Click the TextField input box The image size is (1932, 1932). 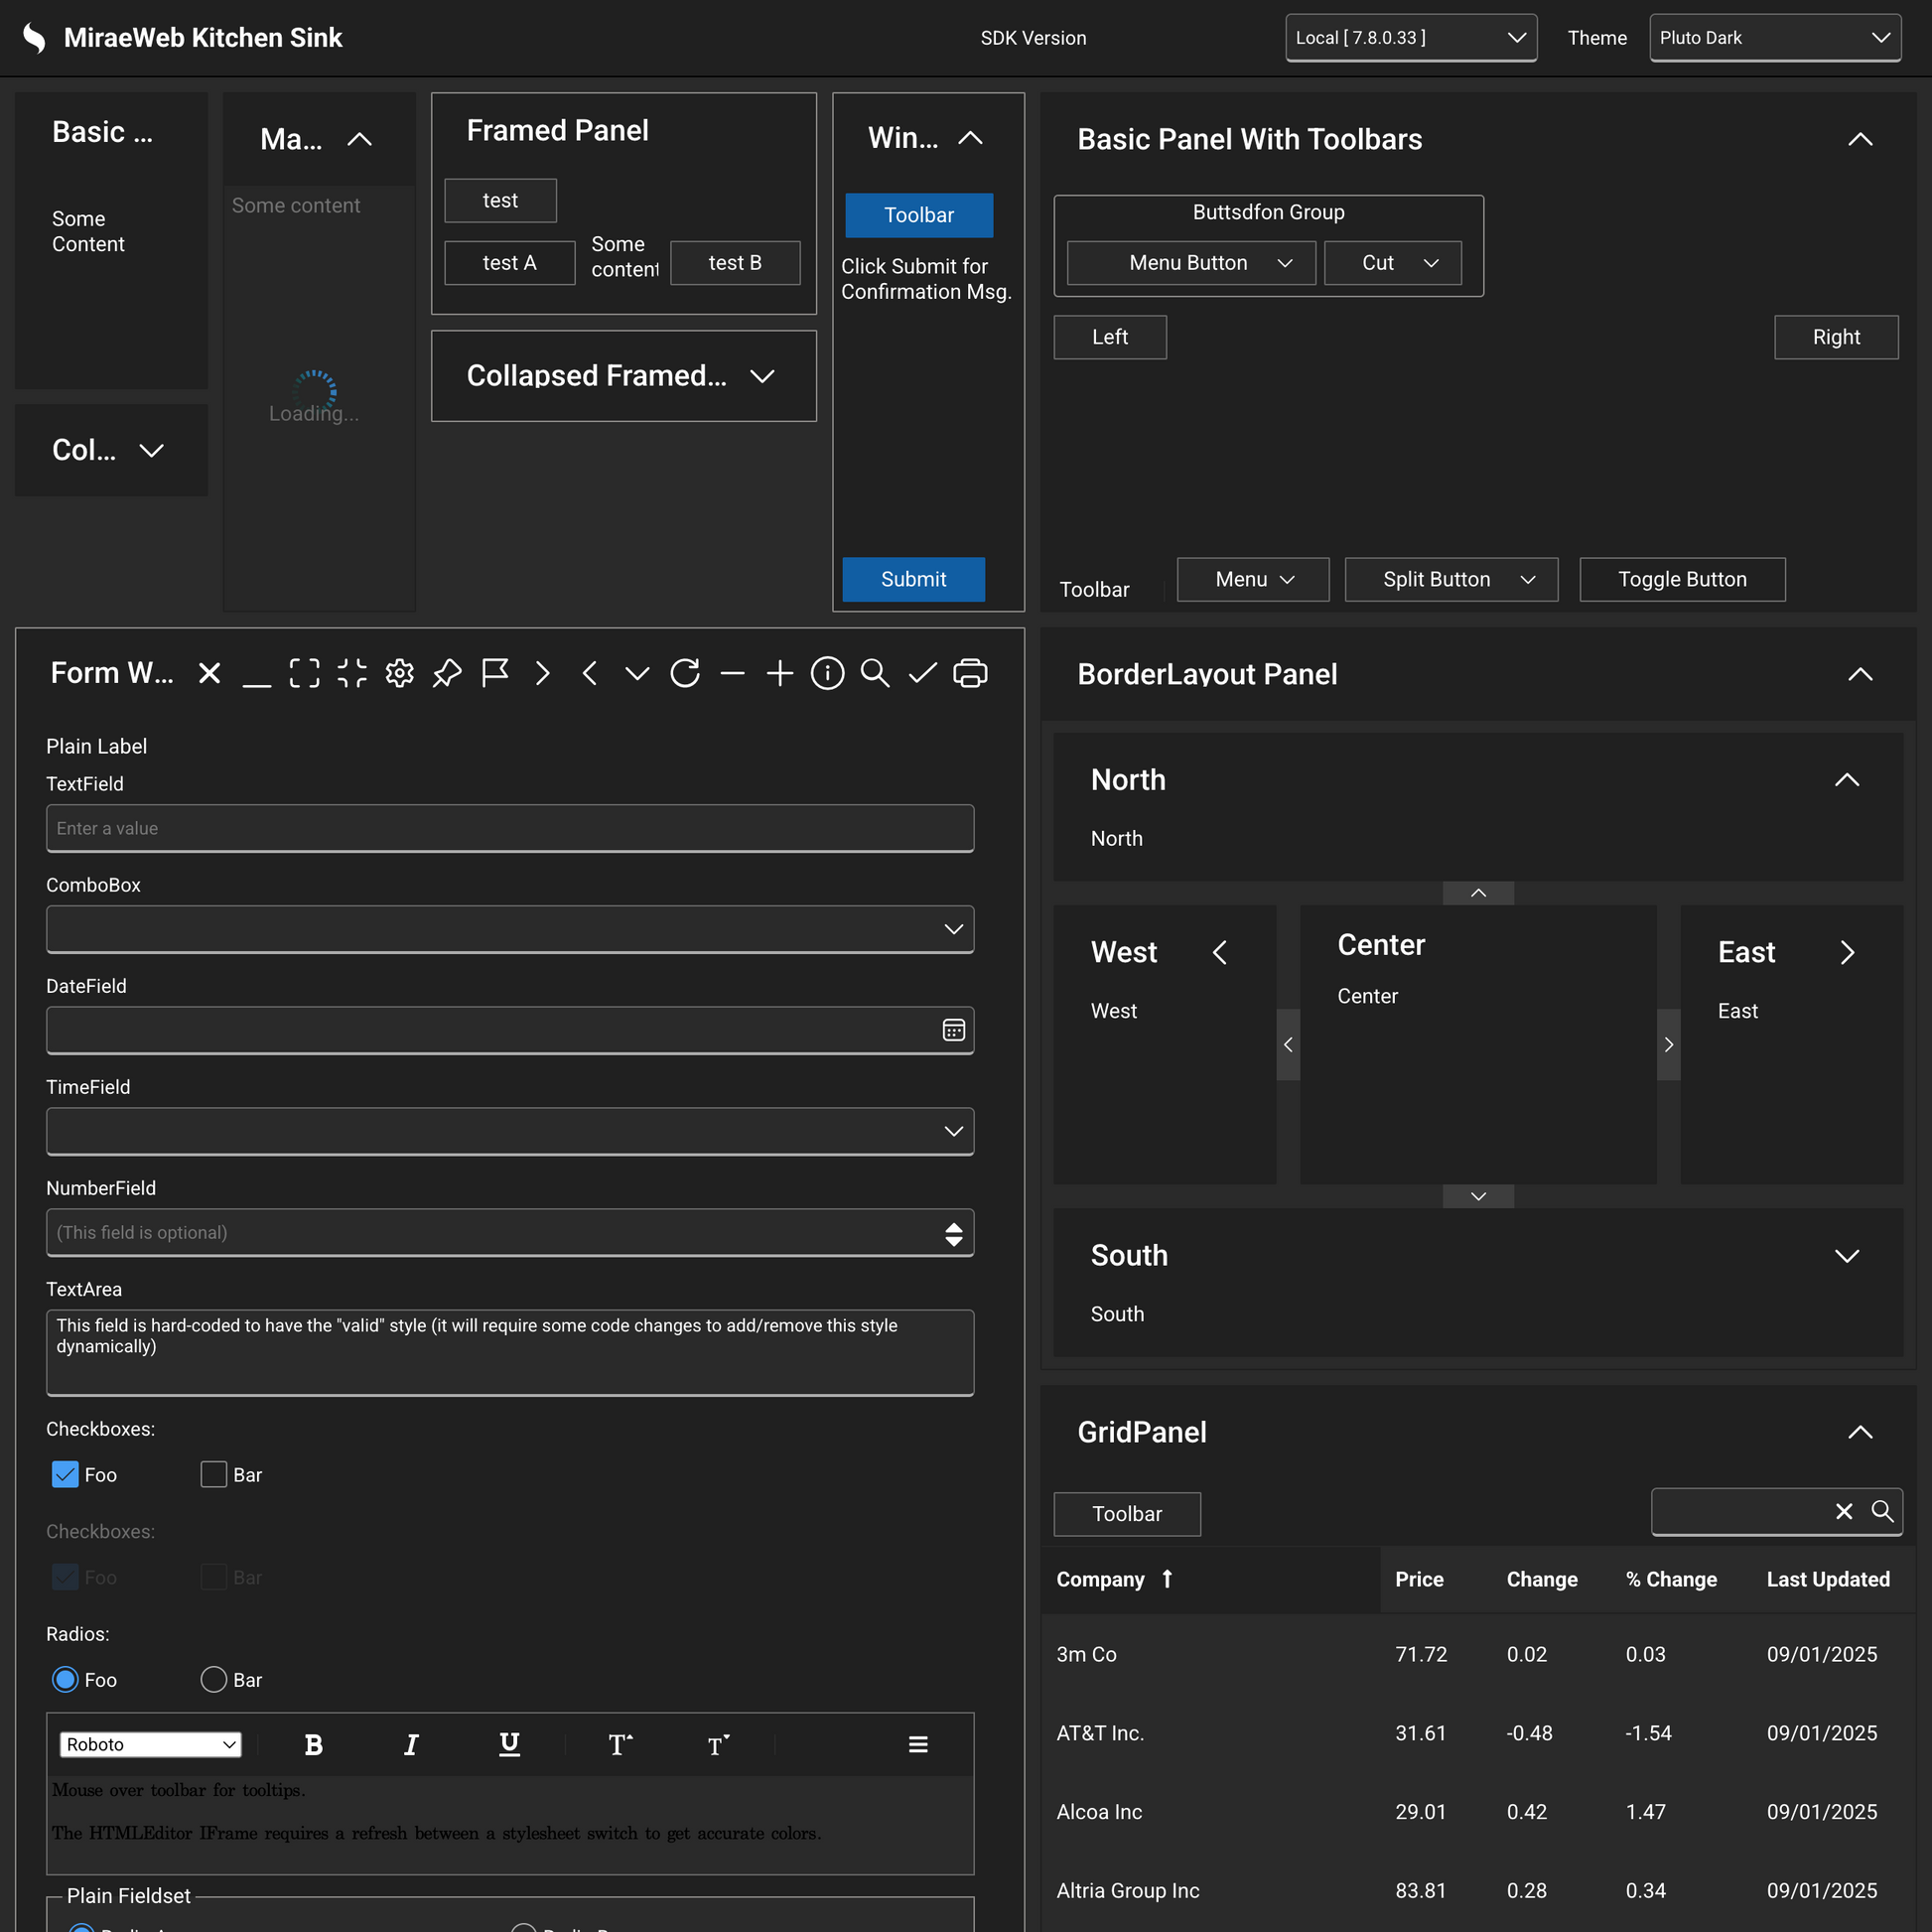509,828
